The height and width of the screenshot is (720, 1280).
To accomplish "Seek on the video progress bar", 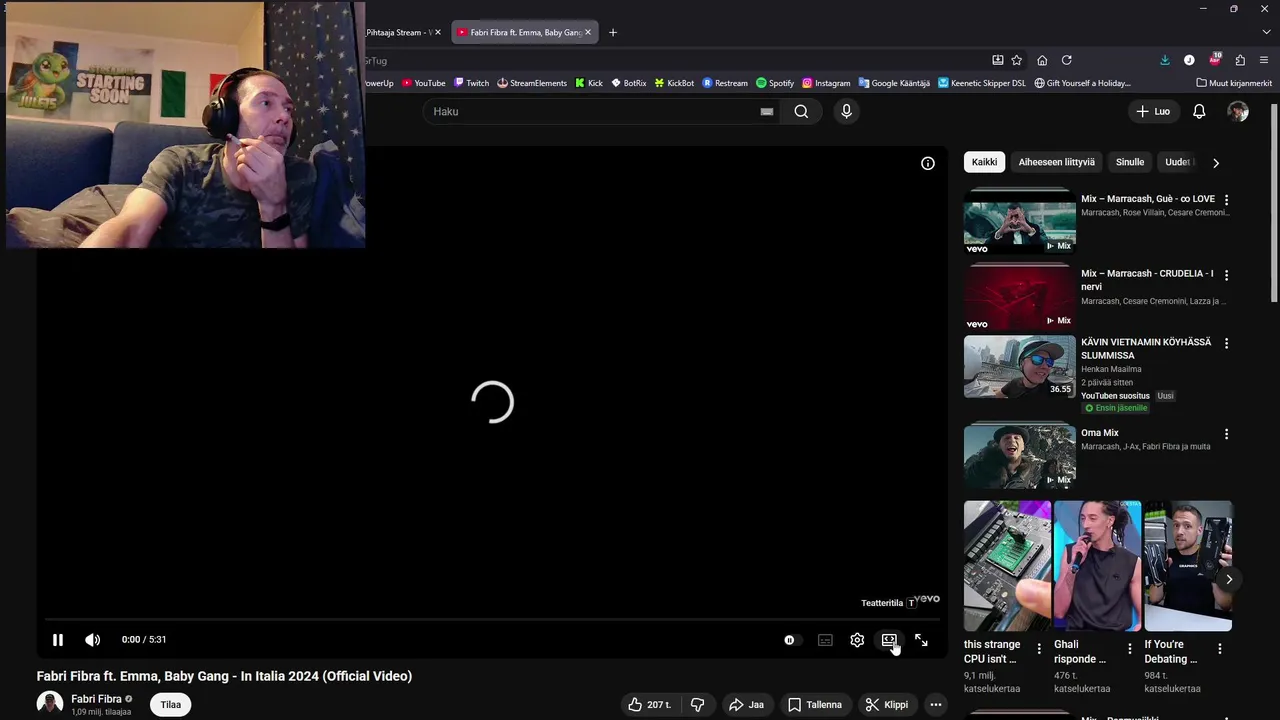I will (x=492, y=619).
